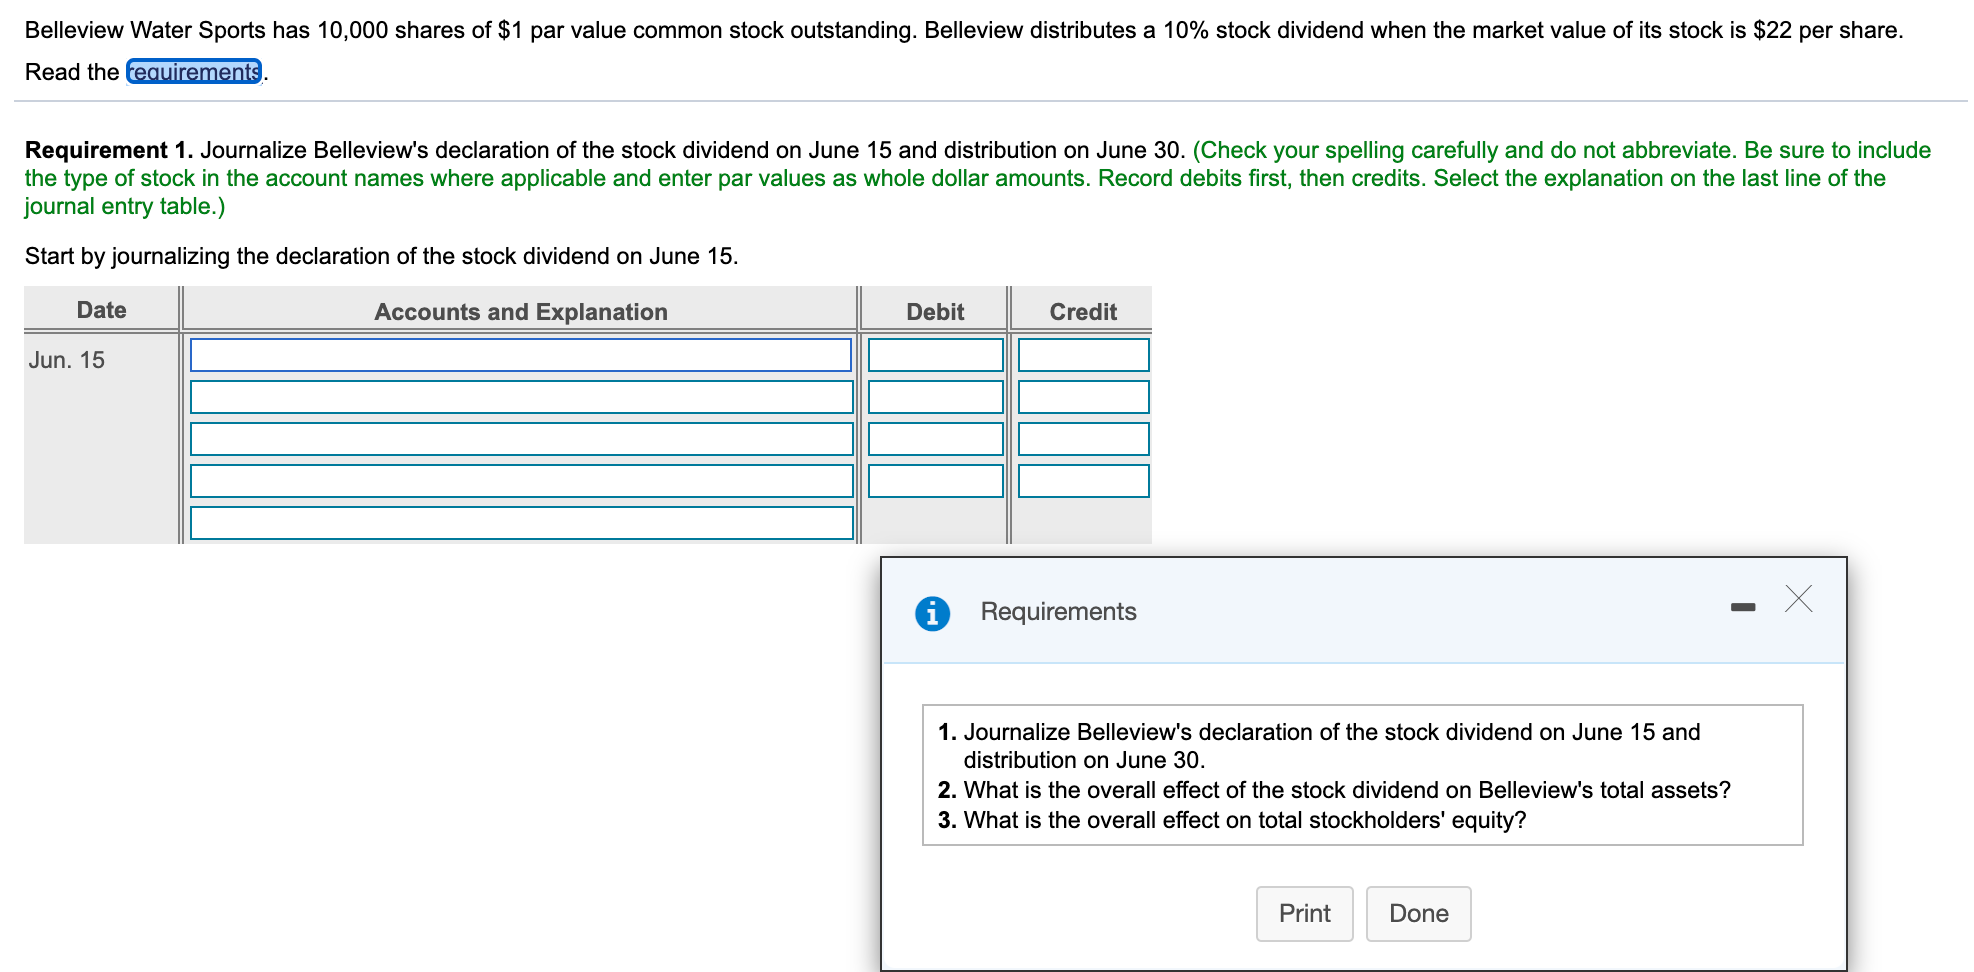Screen dimensions: 1974x972
Task: Click fourth row Credit amount field
Action: click(x=1083, y=481)
